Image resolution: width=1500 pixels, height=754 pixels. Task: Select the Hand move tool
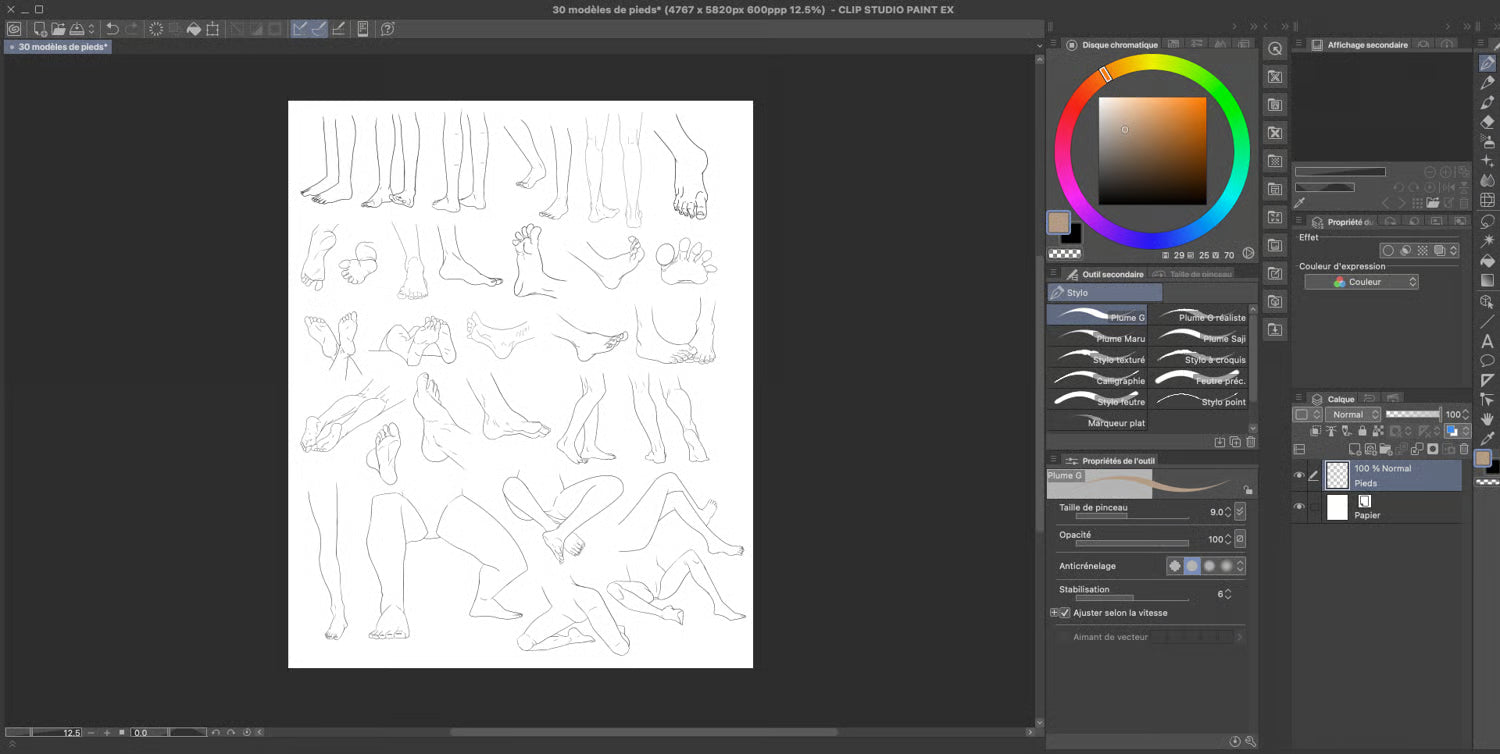click(x=1487, y=419)
